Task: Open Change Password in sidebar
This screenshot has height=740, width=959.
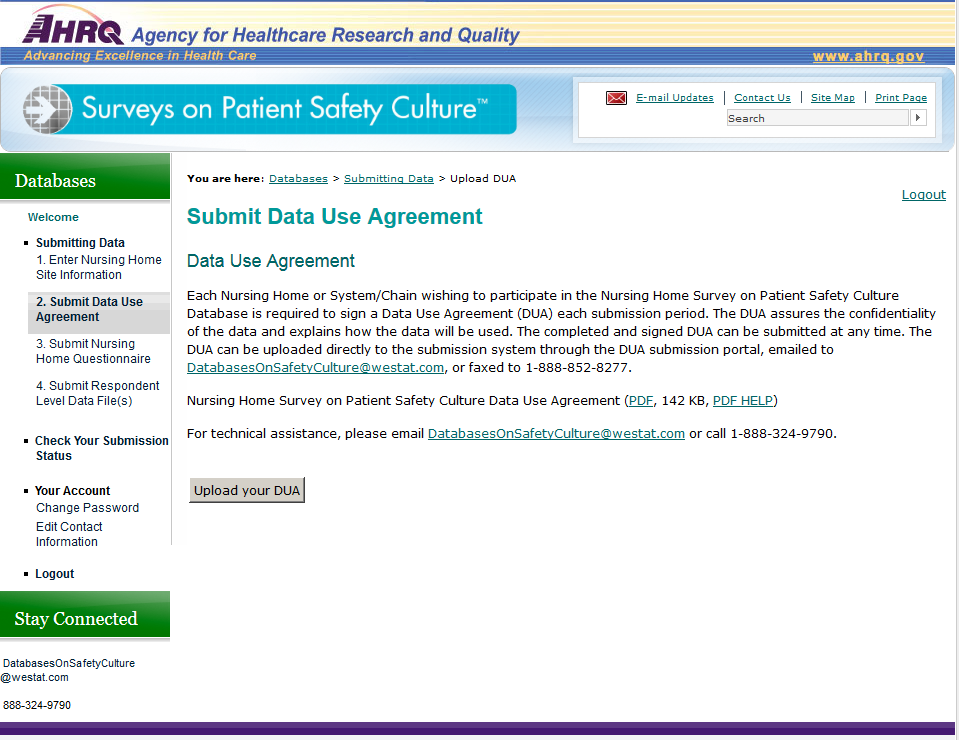Action: 87,508
